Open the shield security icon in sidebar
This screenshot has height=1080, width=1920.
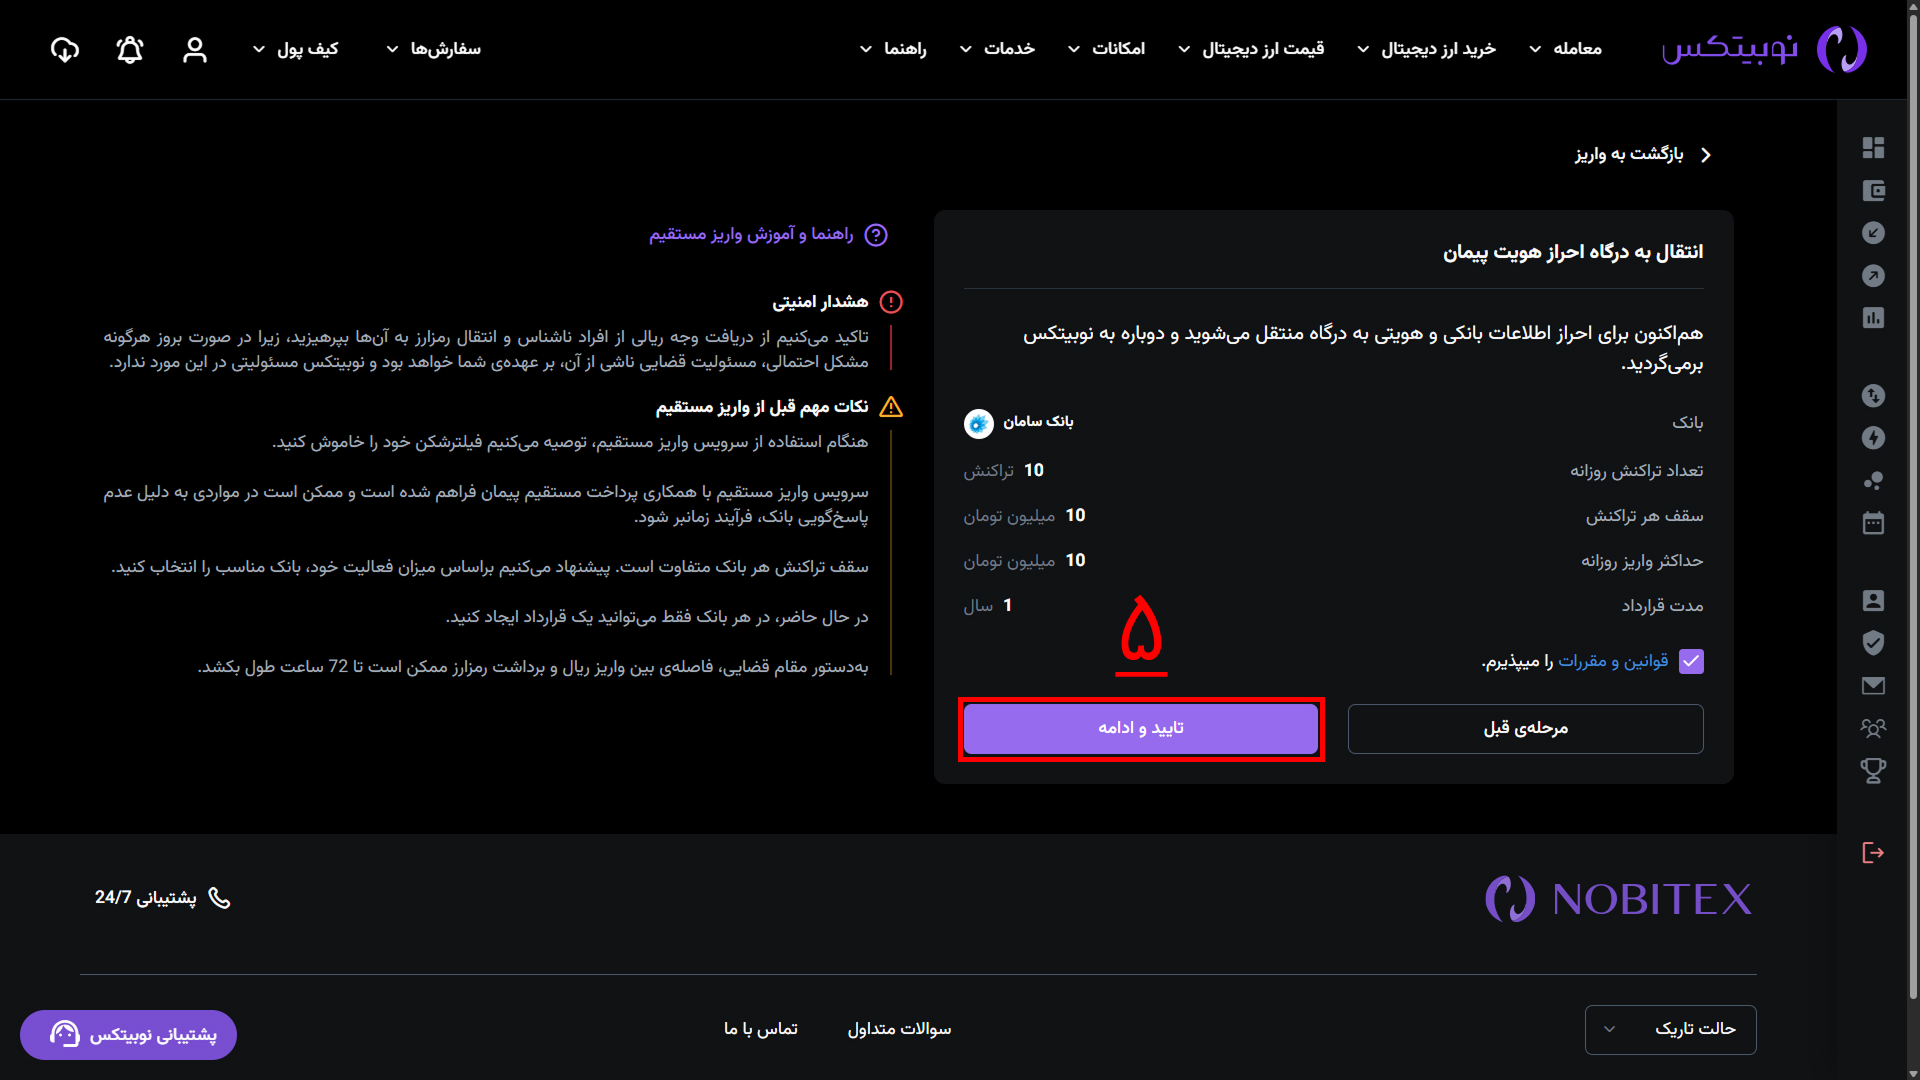1873,642
